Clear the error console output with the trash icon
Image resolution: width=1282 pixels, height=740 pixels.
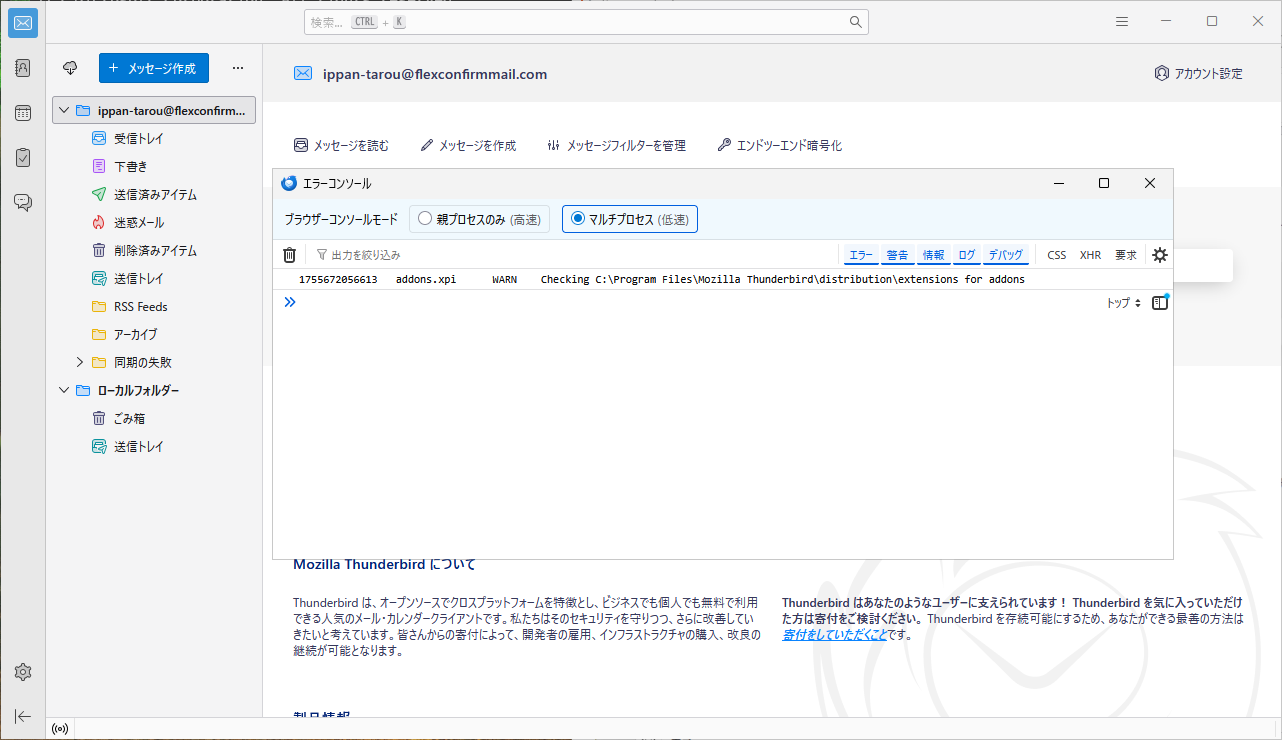pyautogui.click(x=289, y=254)
